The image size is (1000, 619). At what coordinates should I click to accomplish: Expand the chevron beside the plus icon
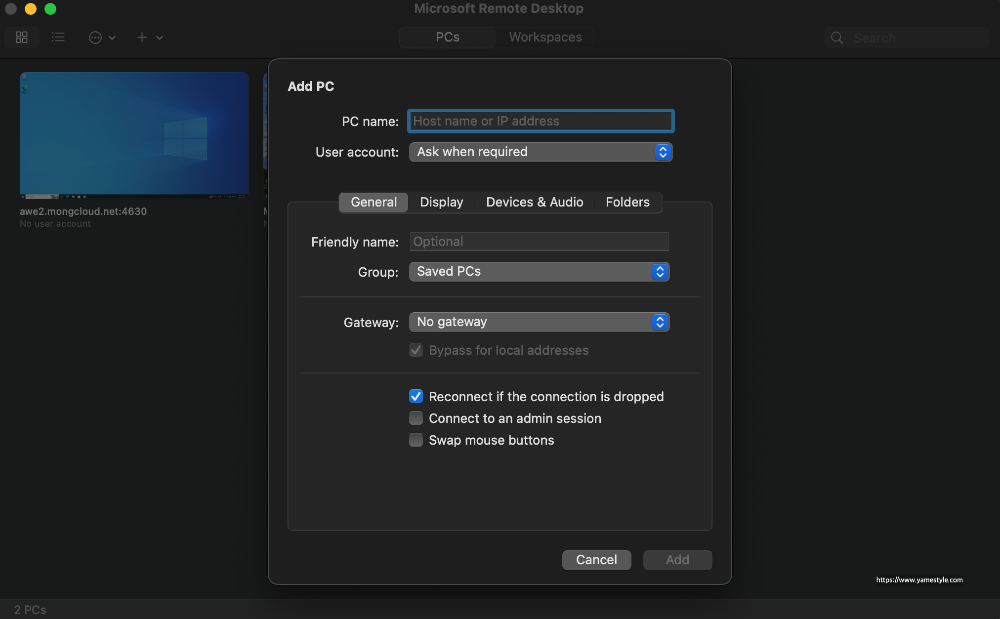coord(159,38)
